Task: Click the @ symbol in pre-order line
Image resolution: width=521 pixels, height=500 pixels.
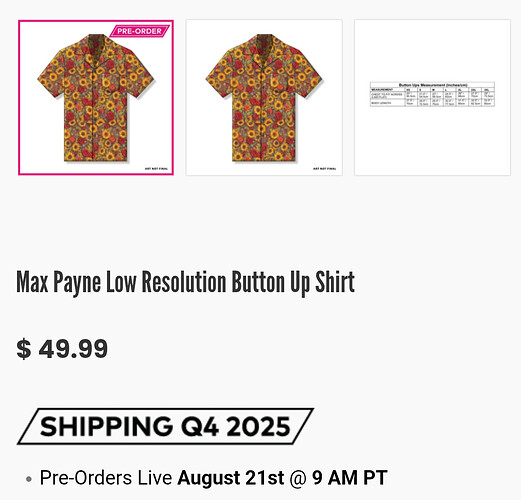Action: click(298, 478)
